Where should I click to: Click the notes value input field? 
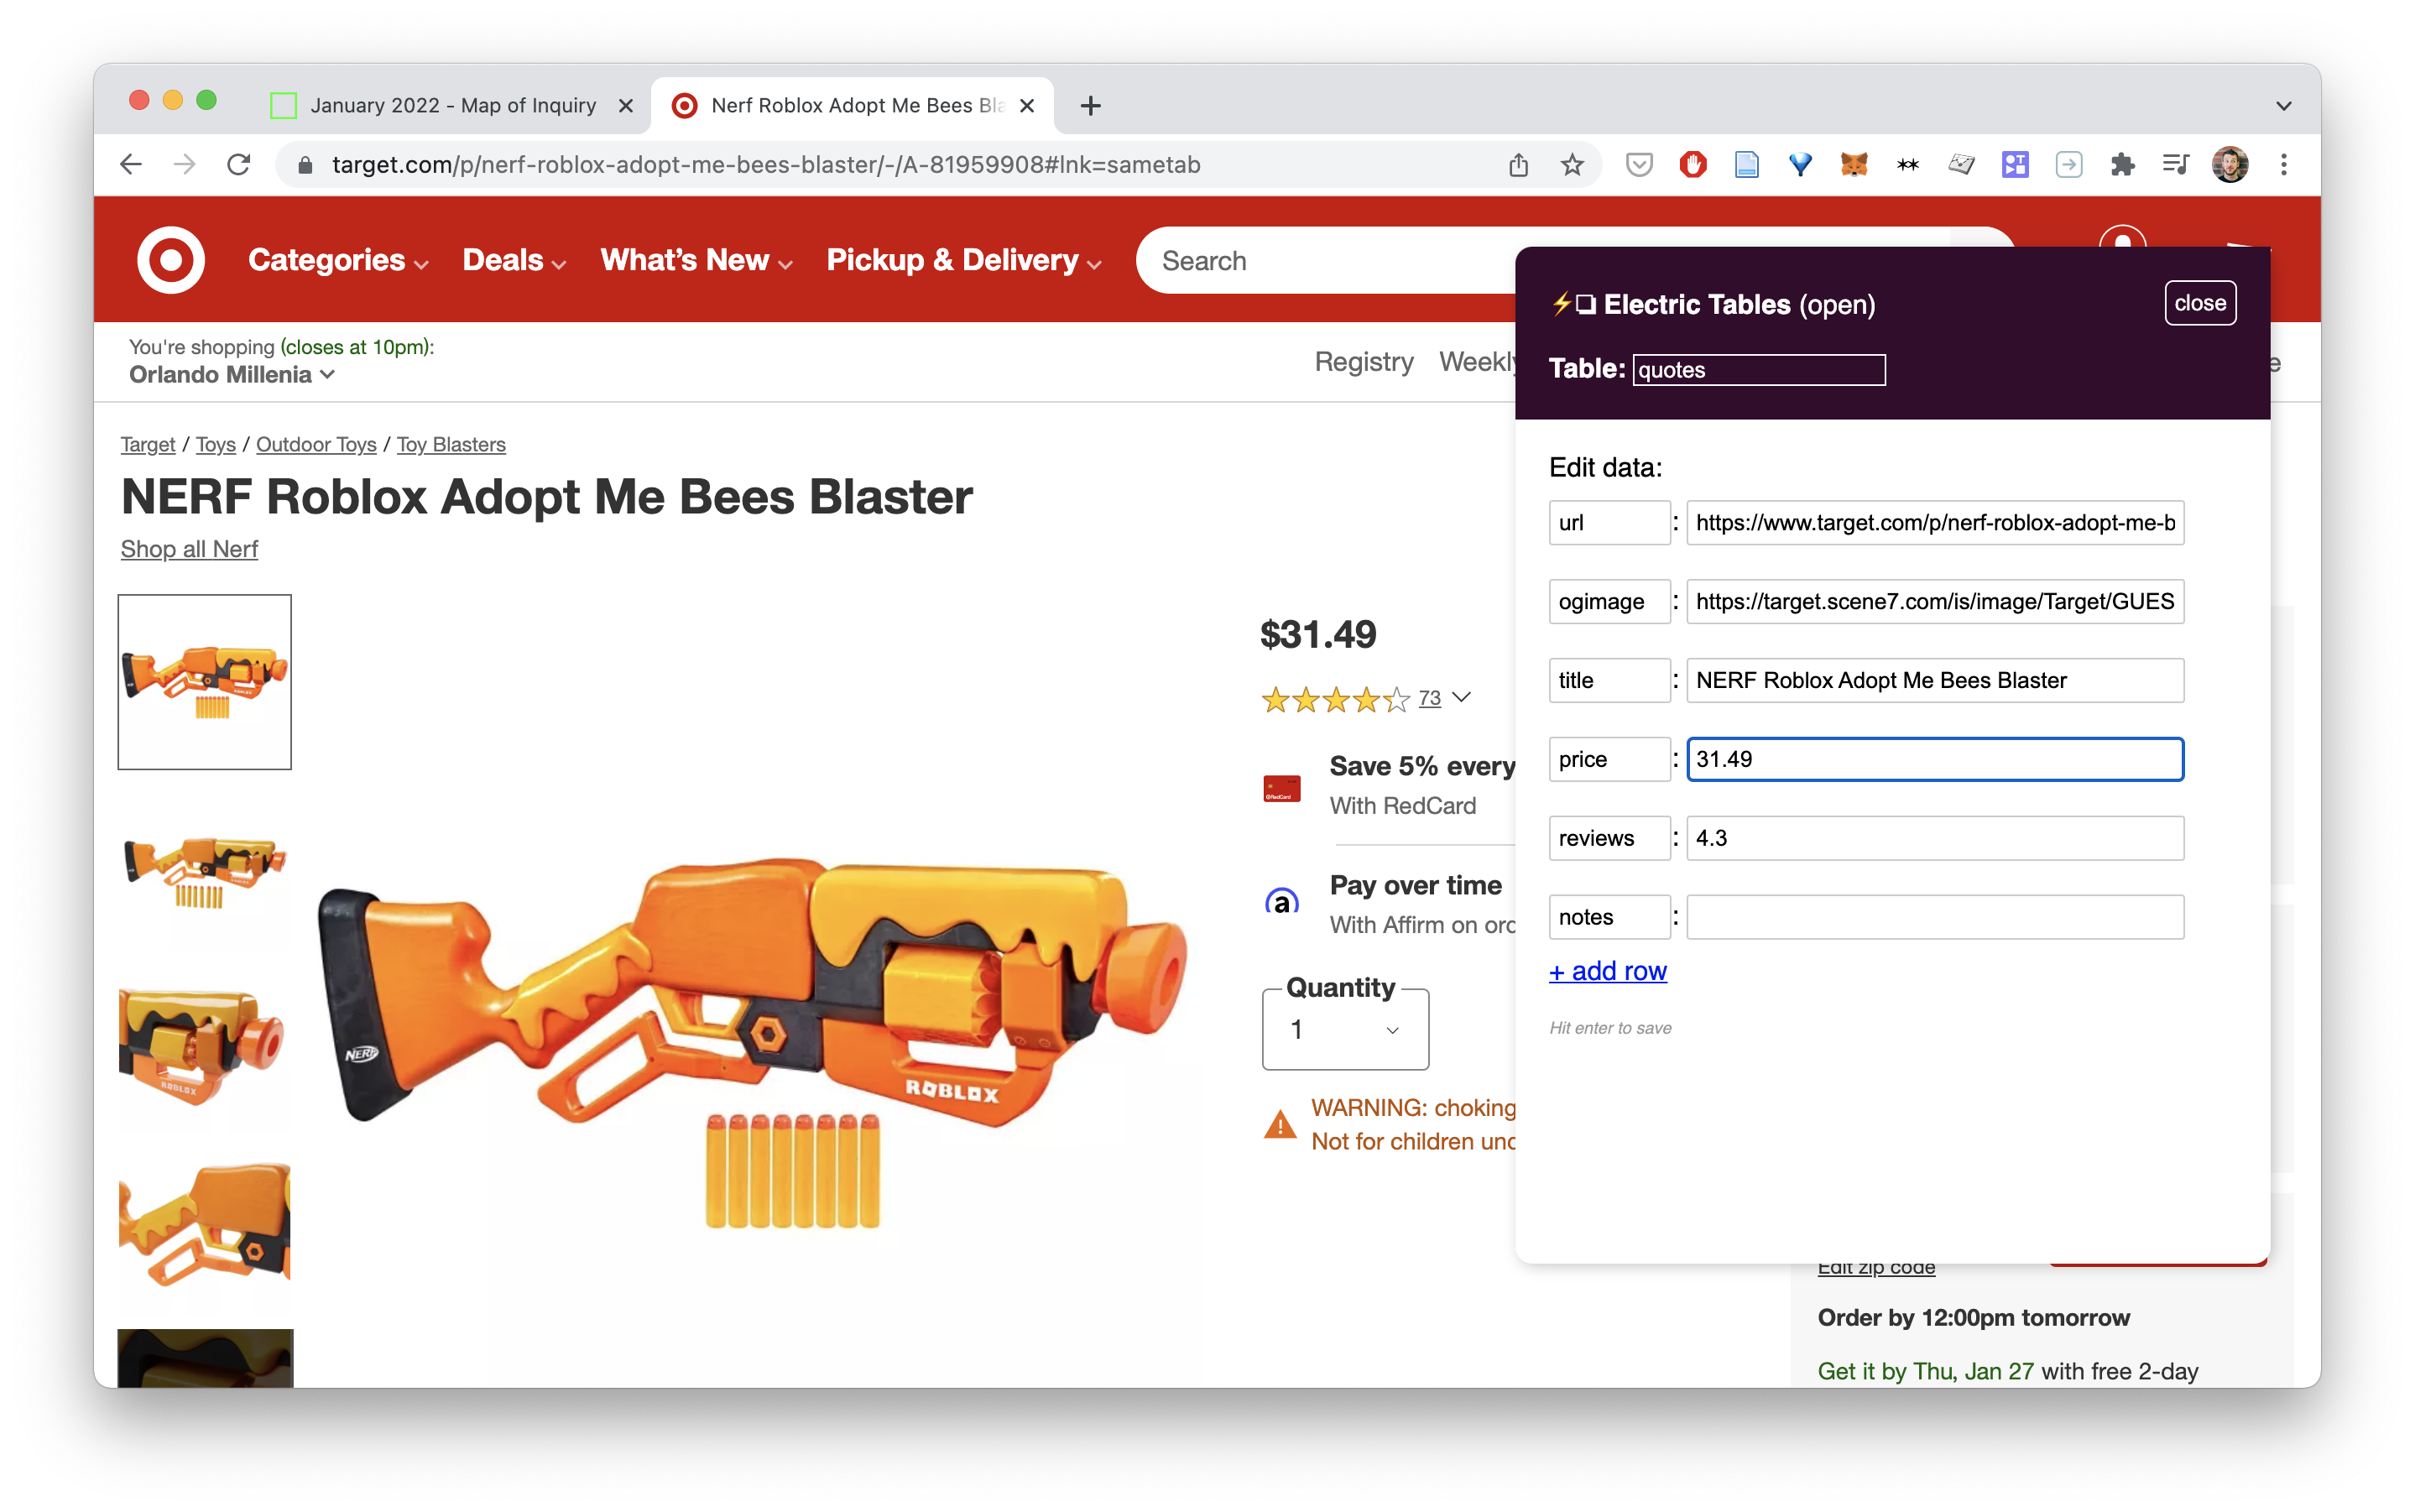[x=1934, y=917]
